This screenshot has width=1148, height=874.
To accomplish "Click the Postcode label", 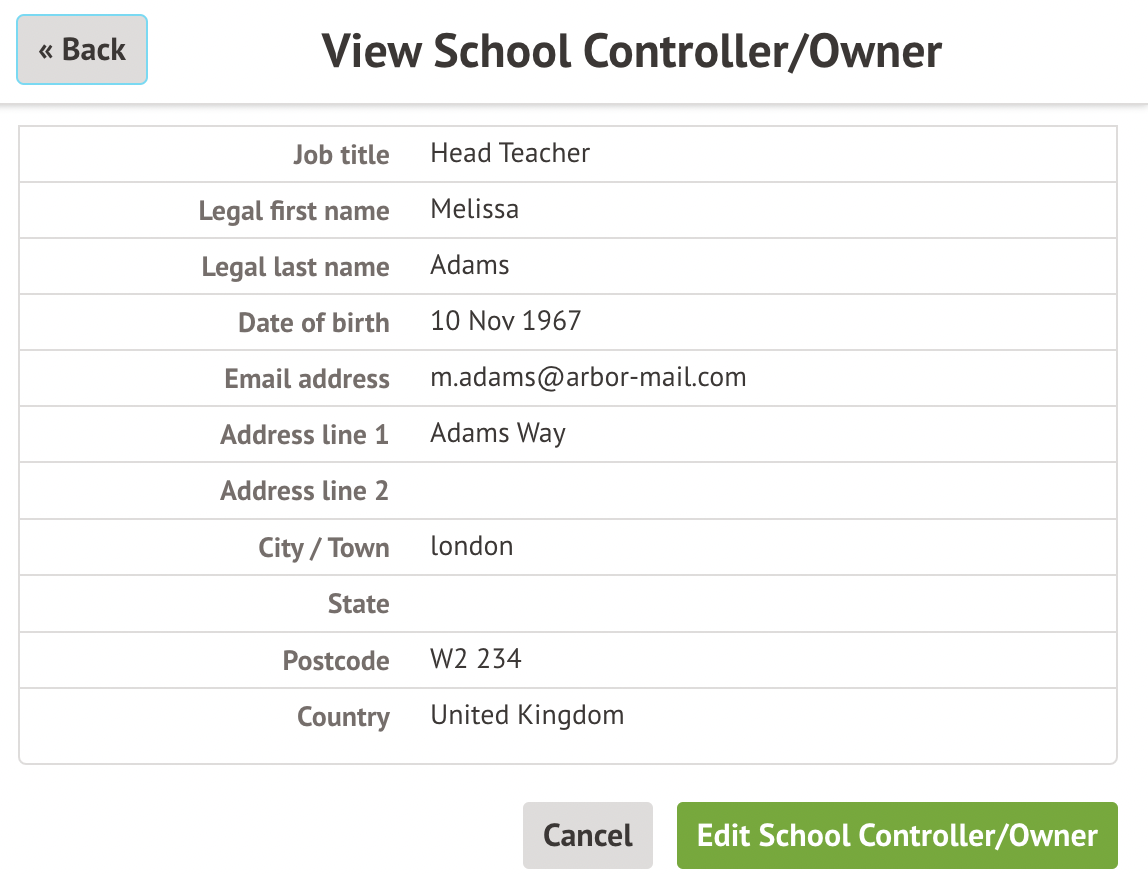I will coord(336,661).
